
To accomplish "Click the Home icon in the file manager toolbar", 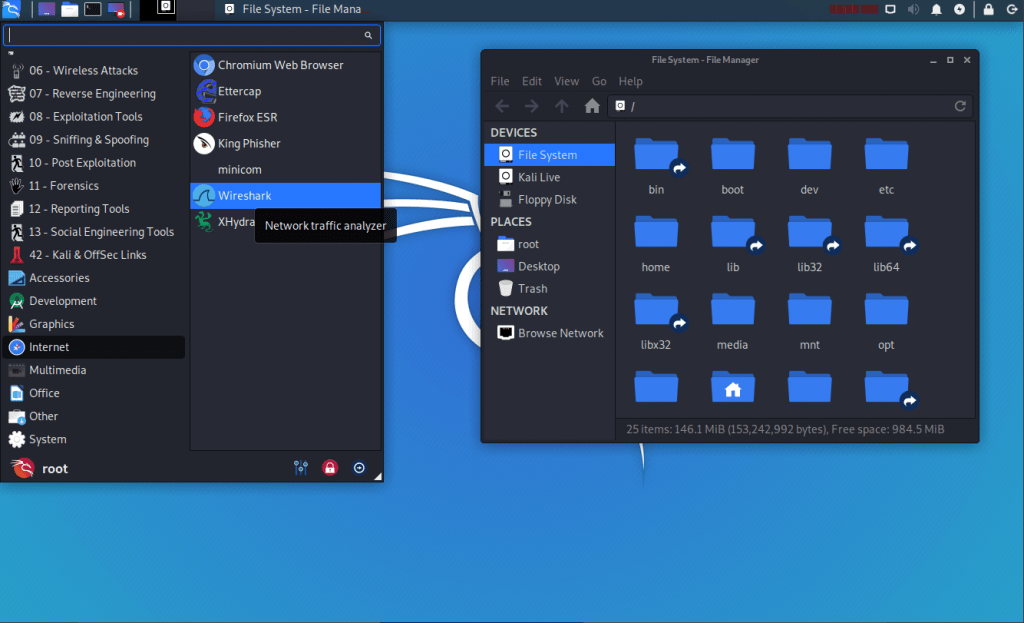I will pos(591,105).
